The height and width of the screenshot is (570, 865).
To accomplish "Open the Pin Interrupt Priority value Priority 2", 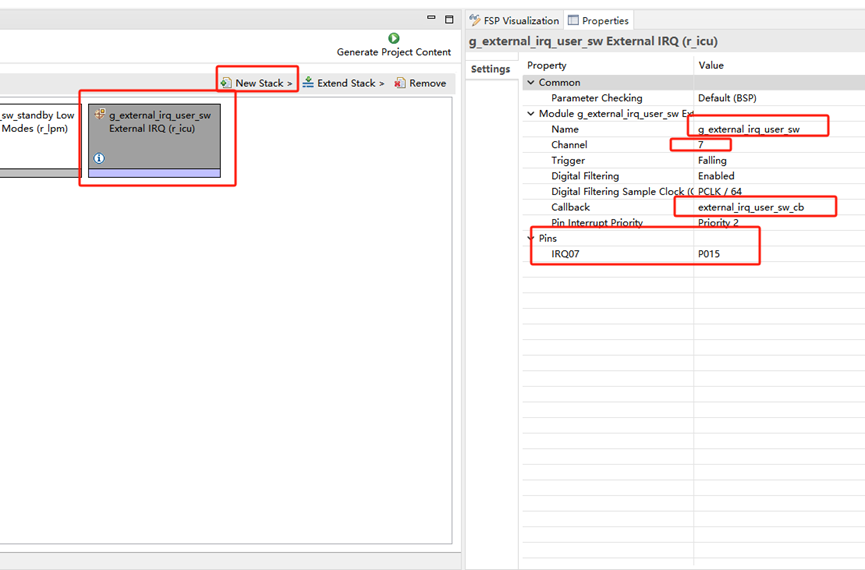I will tap(718, 223).
